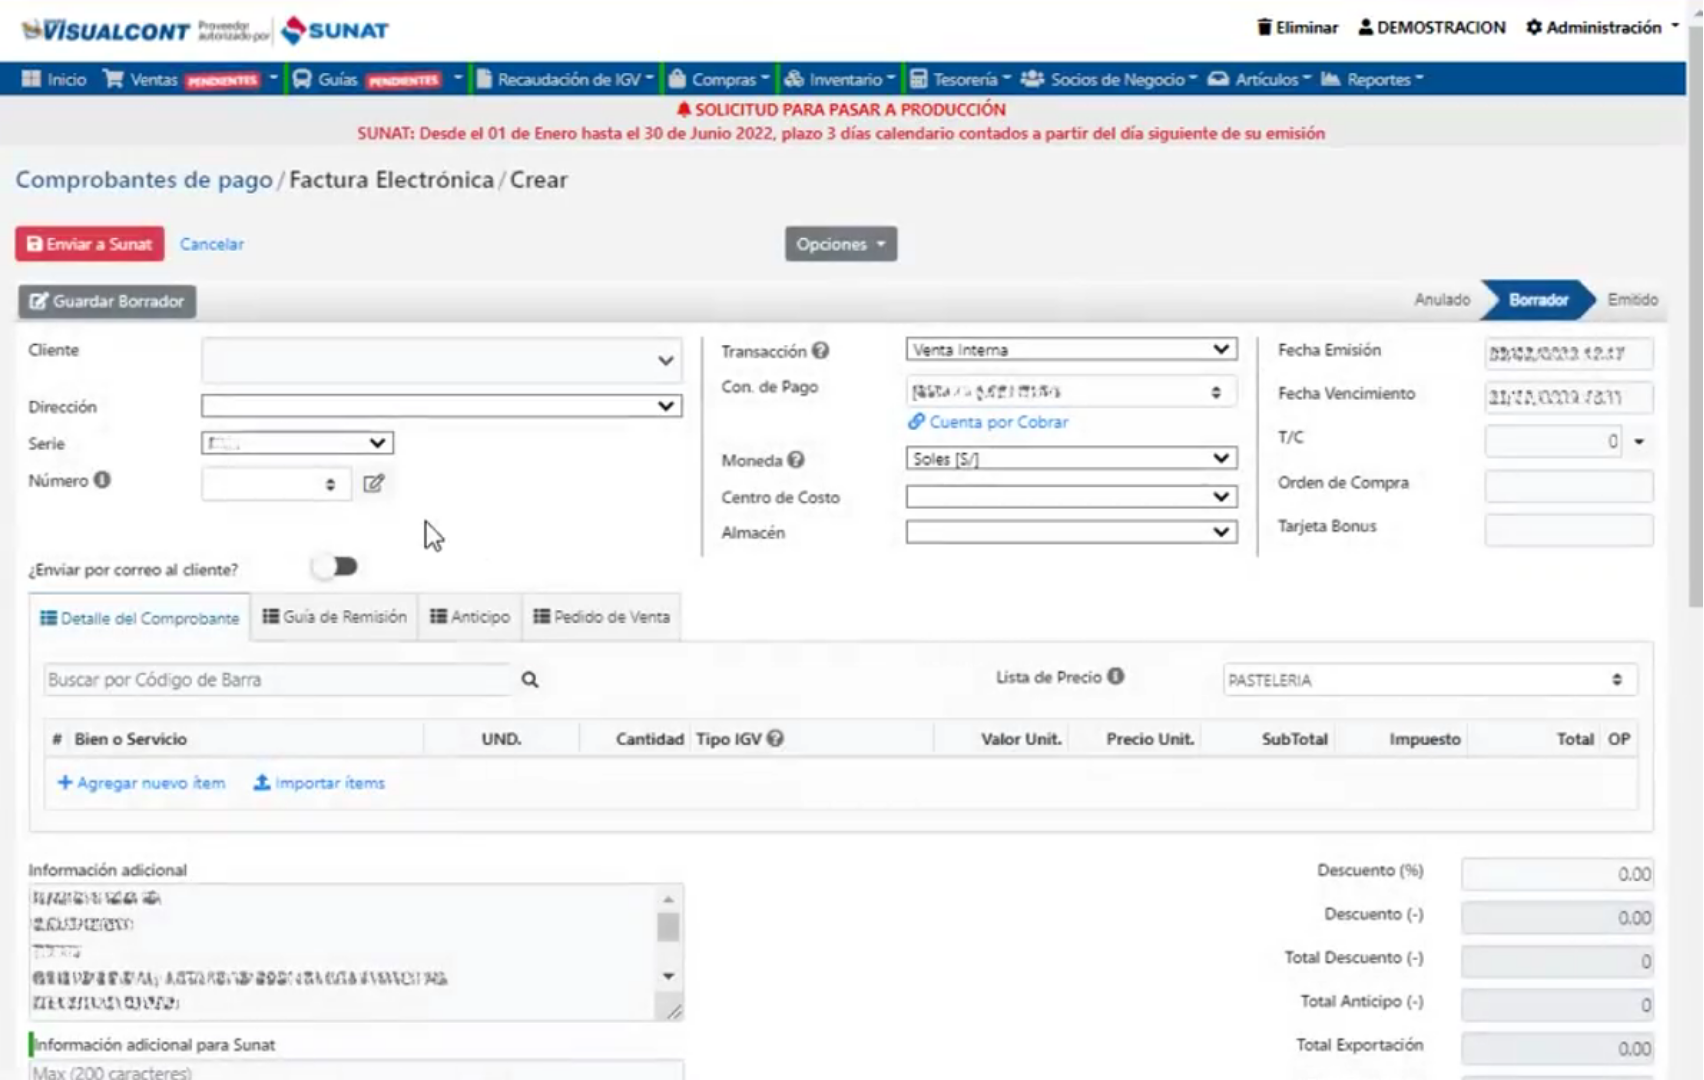Click the Transacción help question icon
Viewport: 1704px width, 1080px height.
coord(820,351)
